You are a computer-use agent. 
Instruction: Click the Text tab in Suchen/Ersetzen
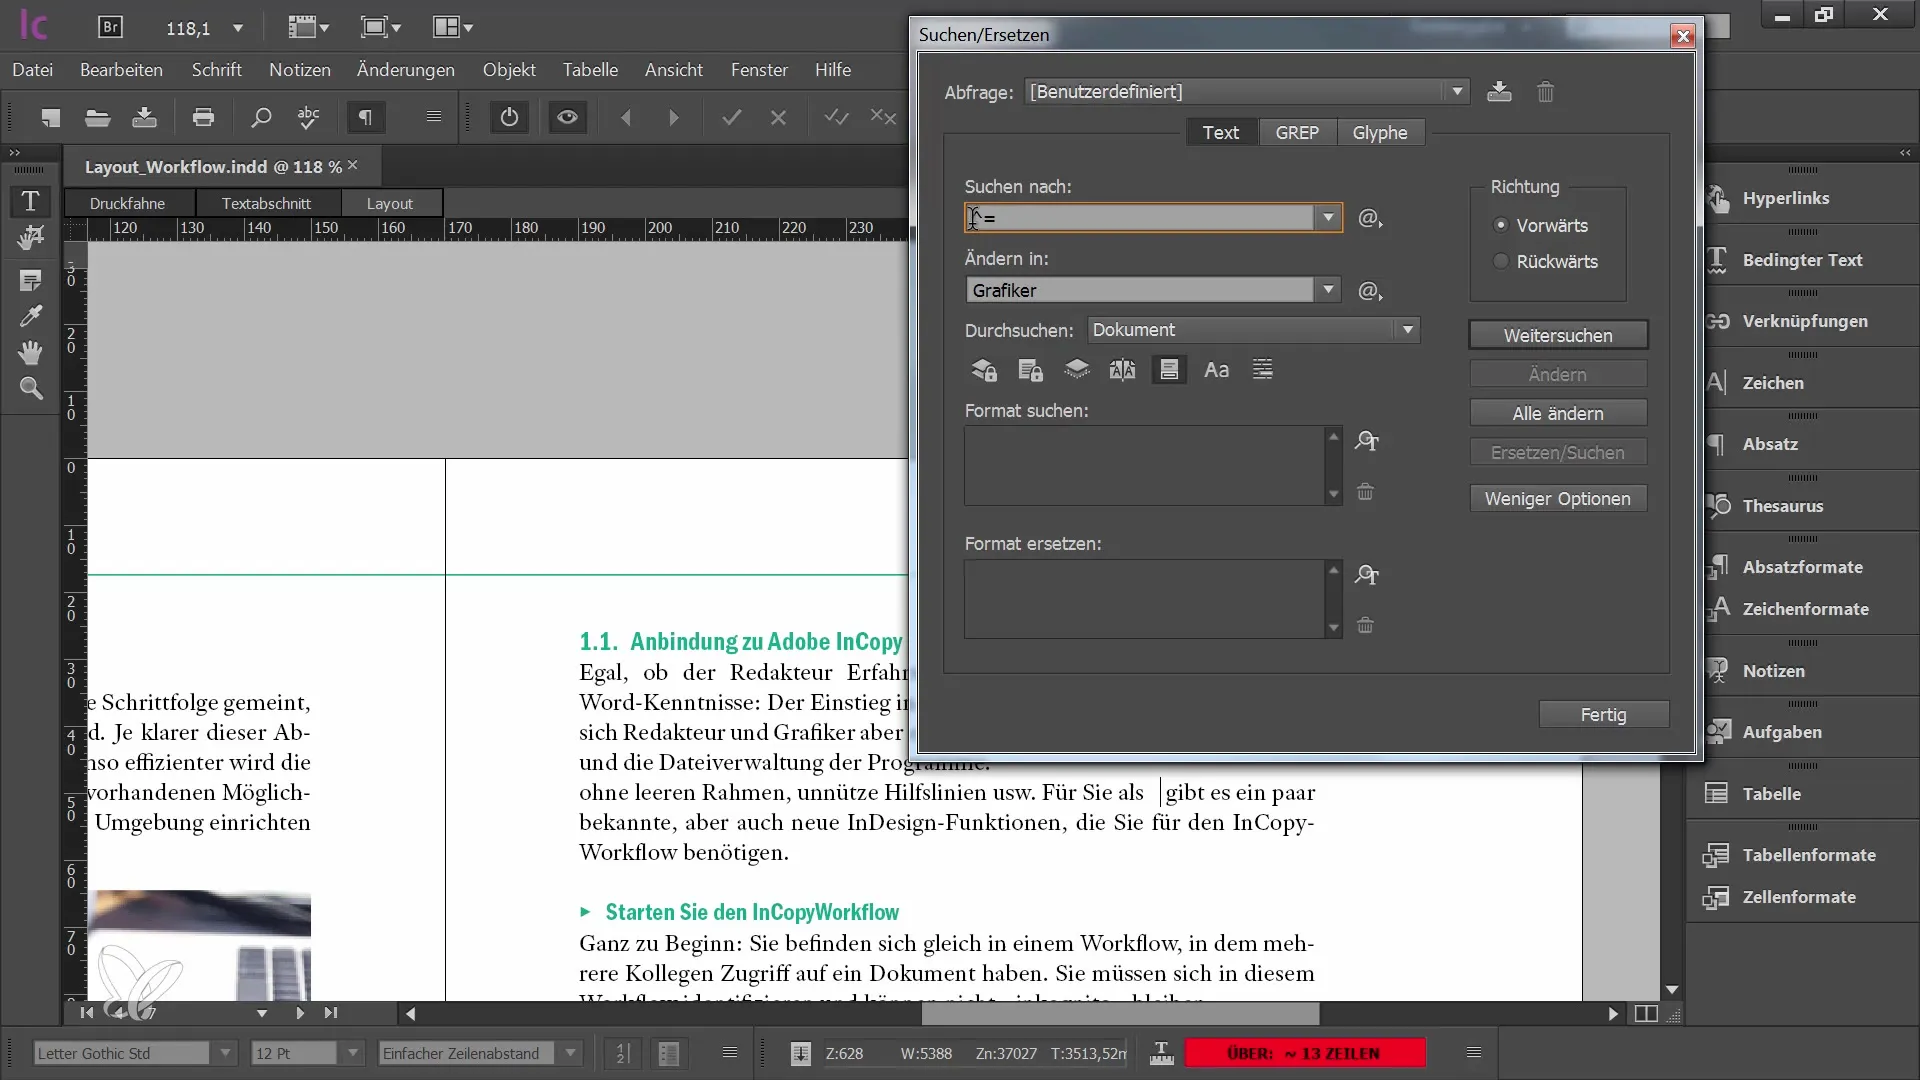pyautogui.click(x=1220, y=132)
